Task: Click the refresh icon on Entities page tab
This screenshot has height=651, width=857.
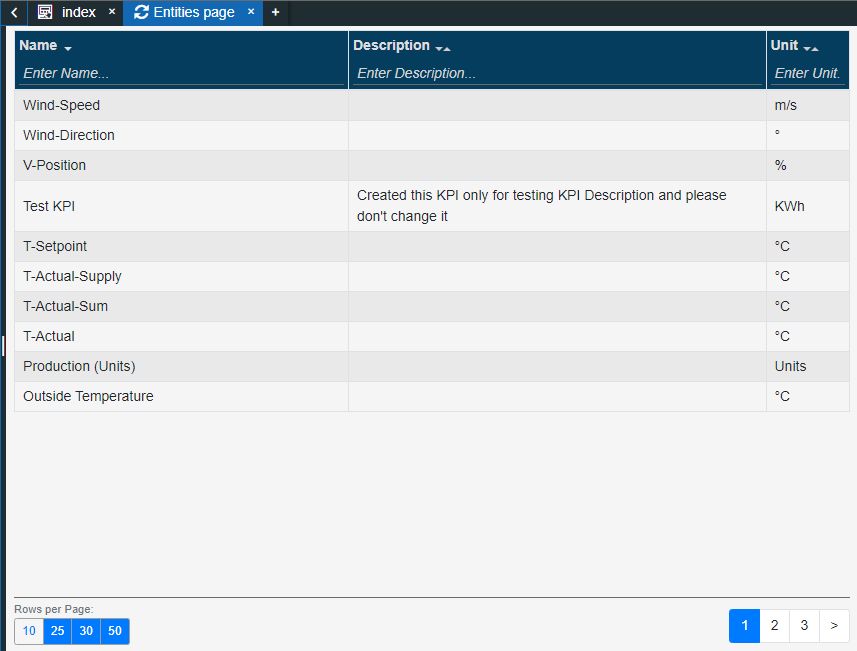Action: [x=141, y=12]
